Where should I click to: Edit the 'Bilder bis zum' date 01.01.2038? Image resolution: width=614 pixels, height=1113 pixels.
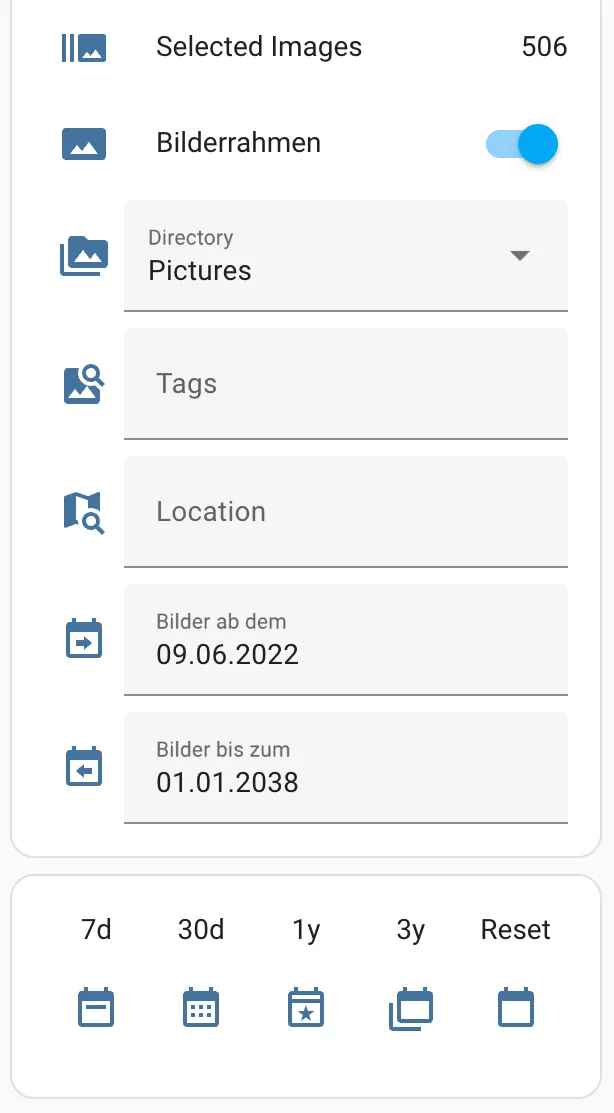click(346, 767)
